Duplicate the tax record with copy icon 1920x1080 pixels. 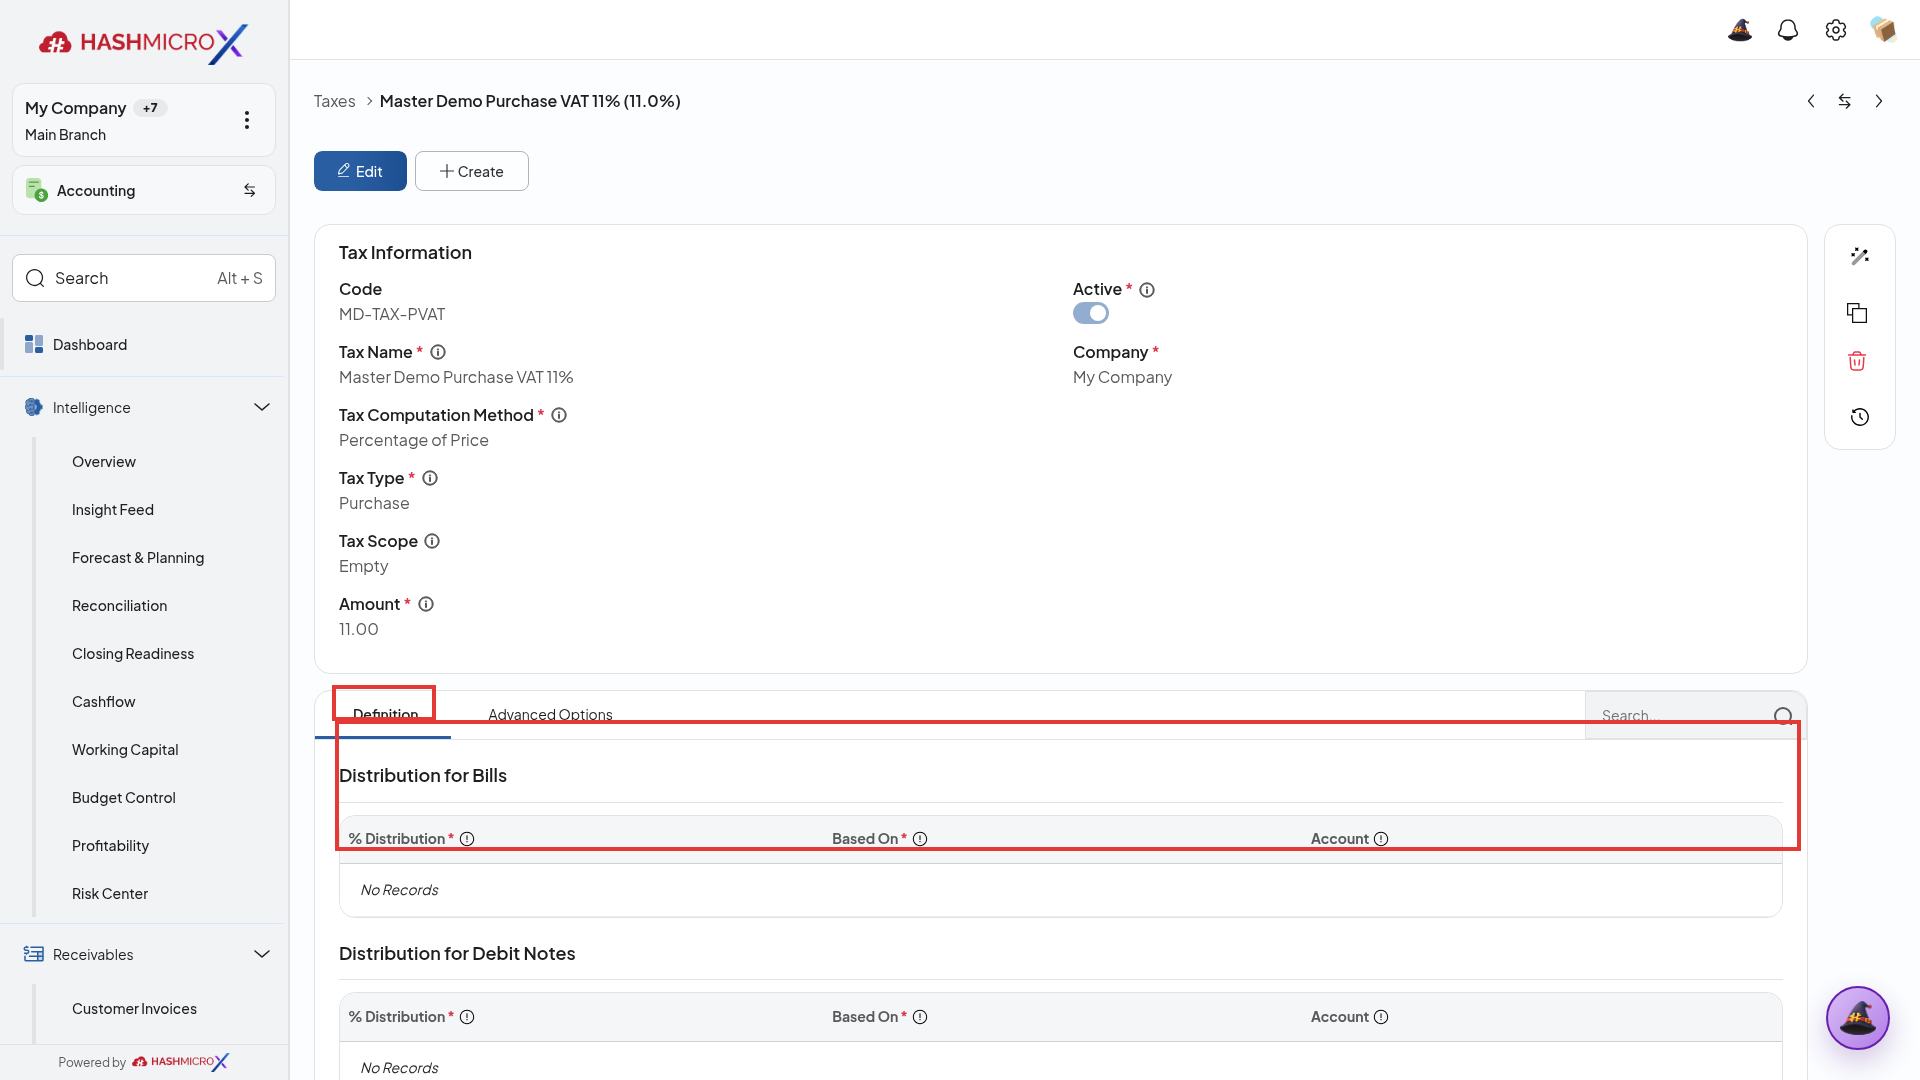tap(1858, 313)
